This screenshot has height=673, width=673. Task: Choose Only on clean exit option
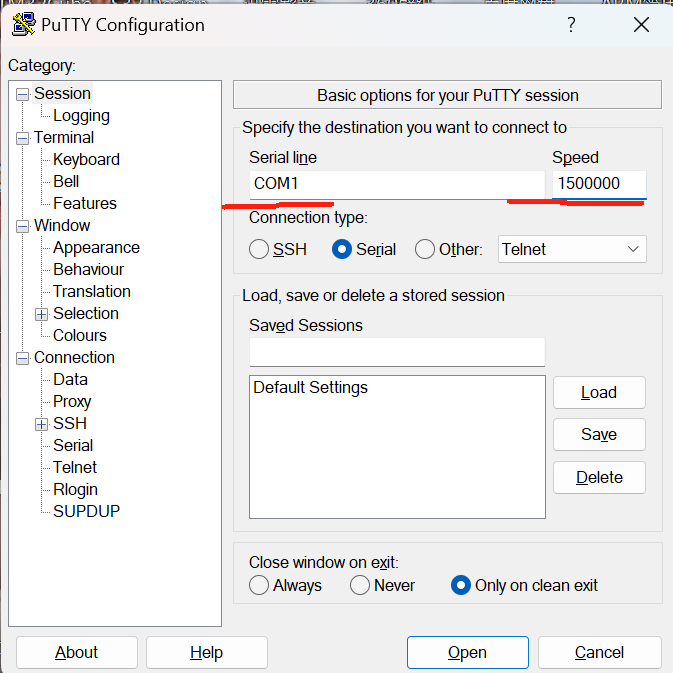point(461,585)
